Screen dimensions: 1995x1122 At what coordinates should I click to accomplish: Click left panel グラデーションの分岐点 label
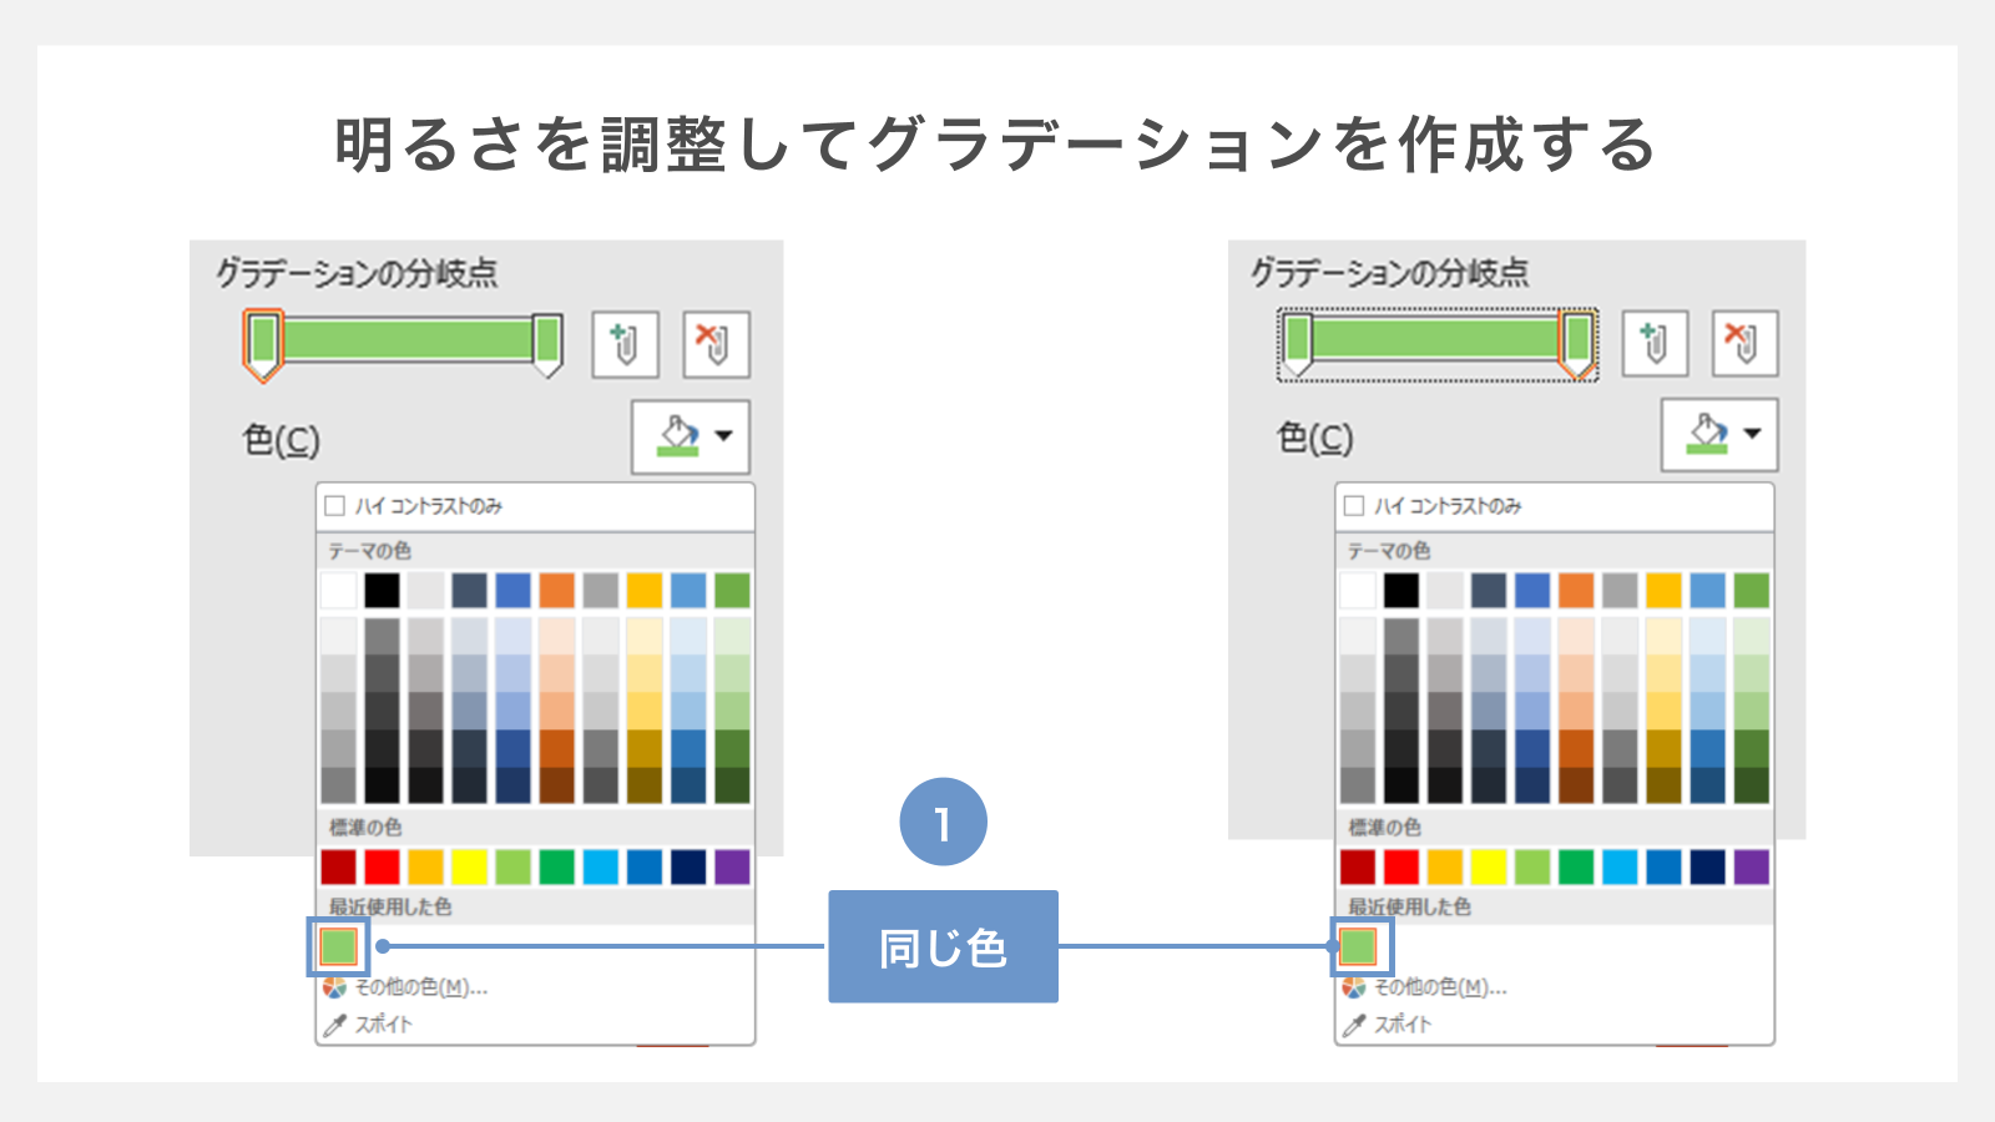[x=357, y=273]
